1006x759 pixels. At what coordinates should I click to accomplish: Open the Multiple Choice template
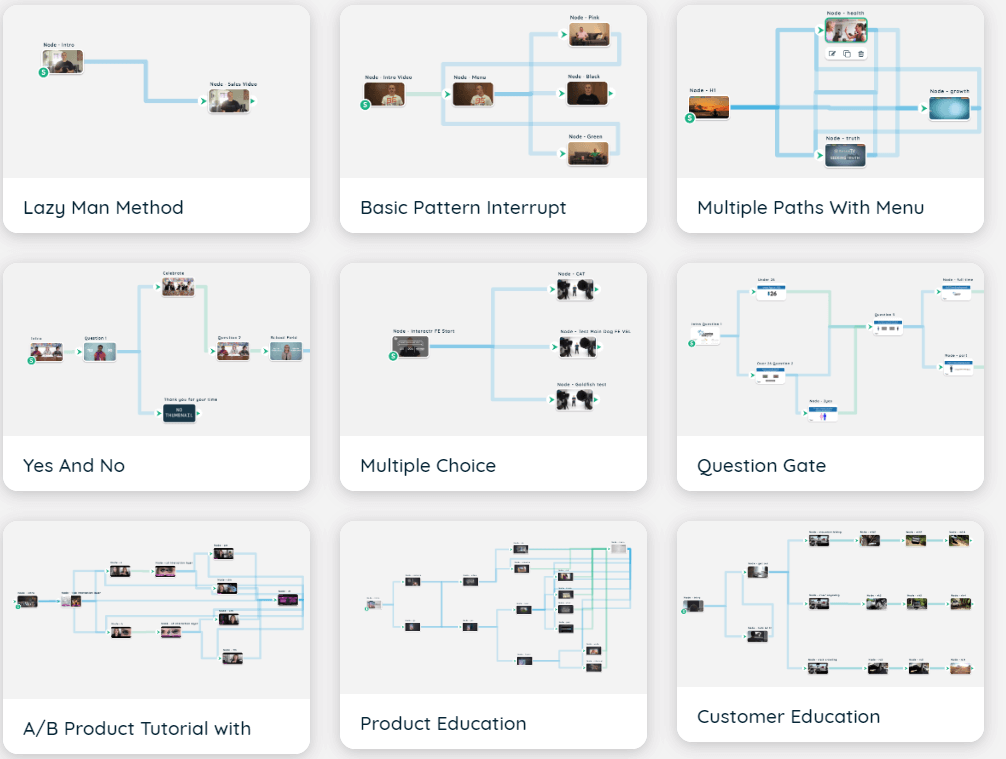[428, 465]
